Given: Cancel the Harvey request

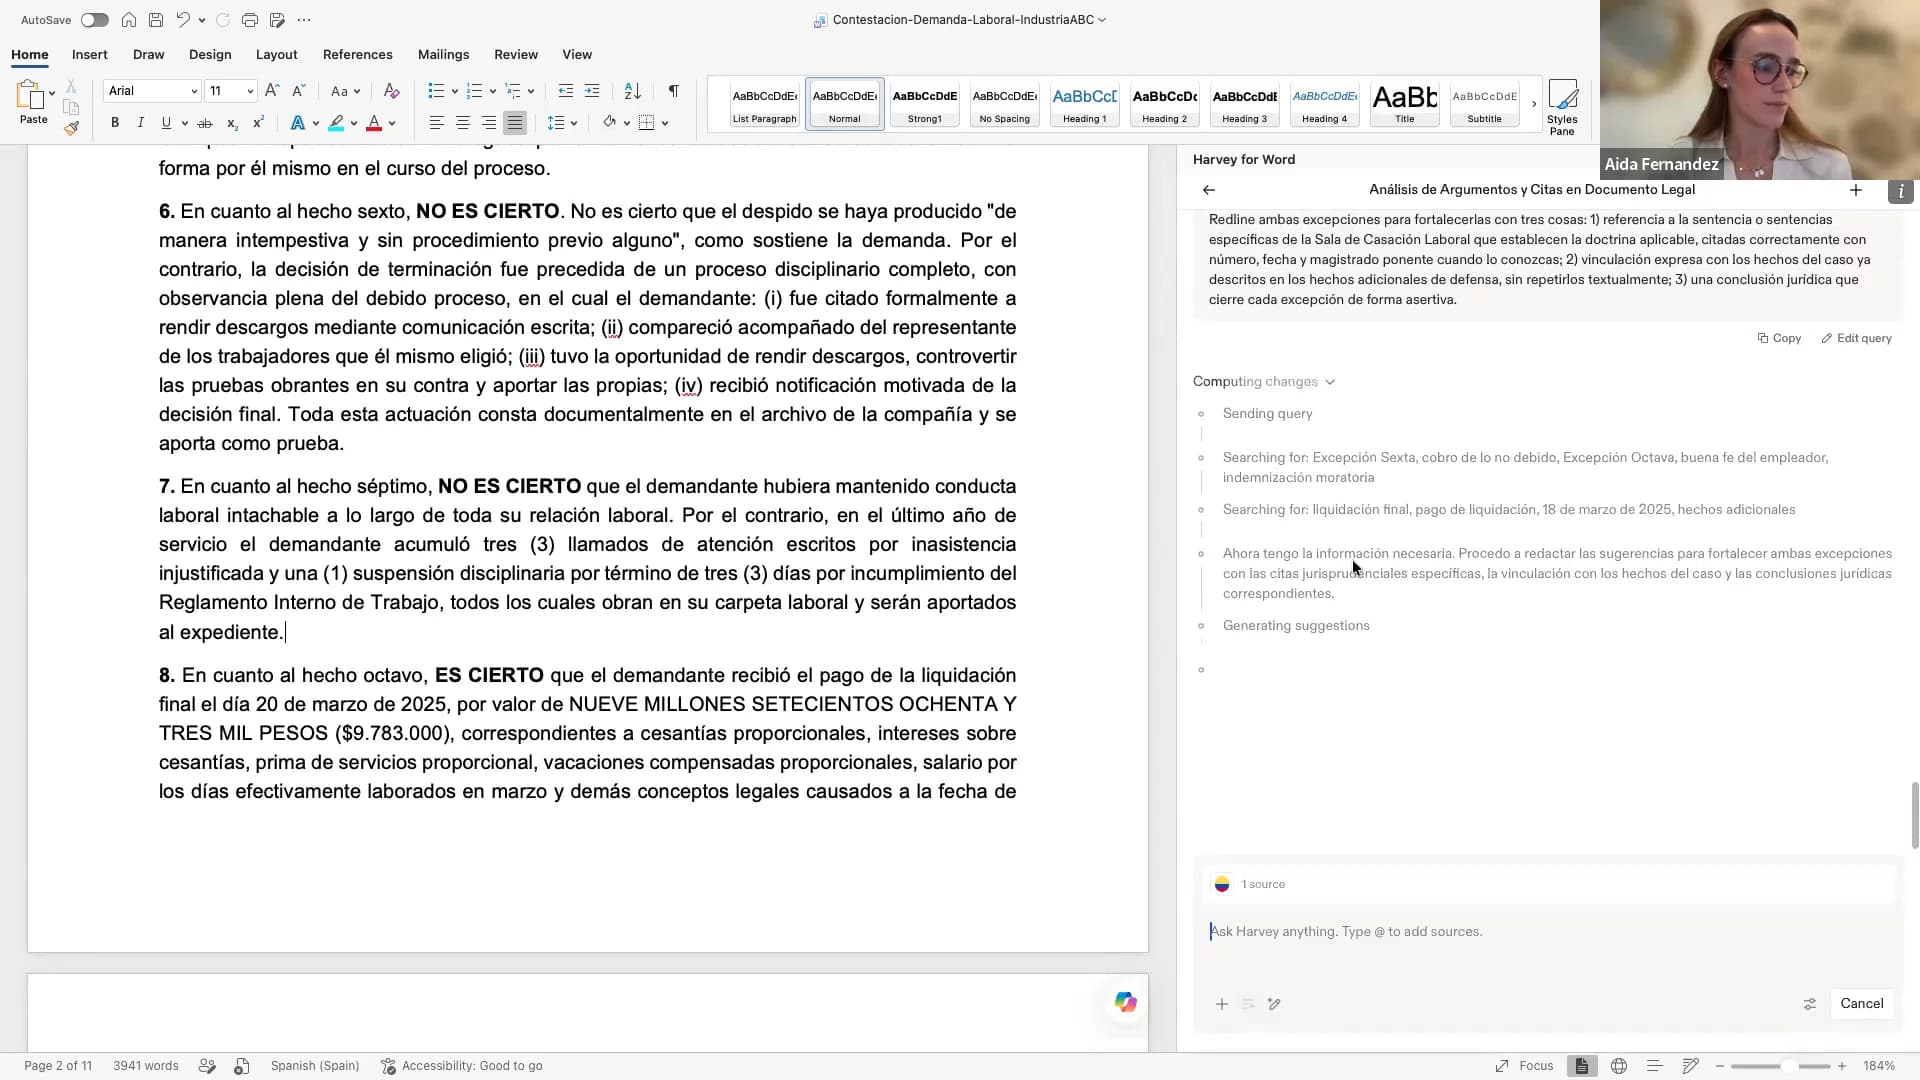Looking at the screenshot, I should (x=1861, y=1004).
